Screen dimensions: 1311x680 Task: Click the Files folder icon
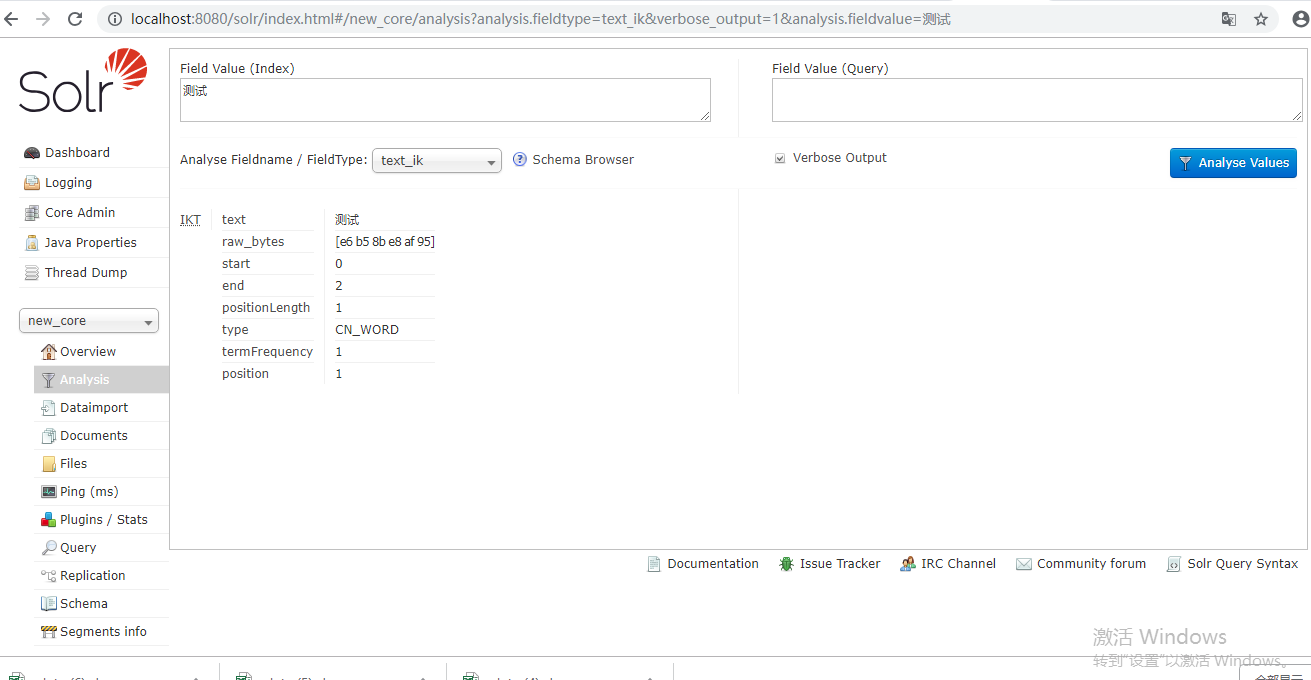click(x=48, y=464)
